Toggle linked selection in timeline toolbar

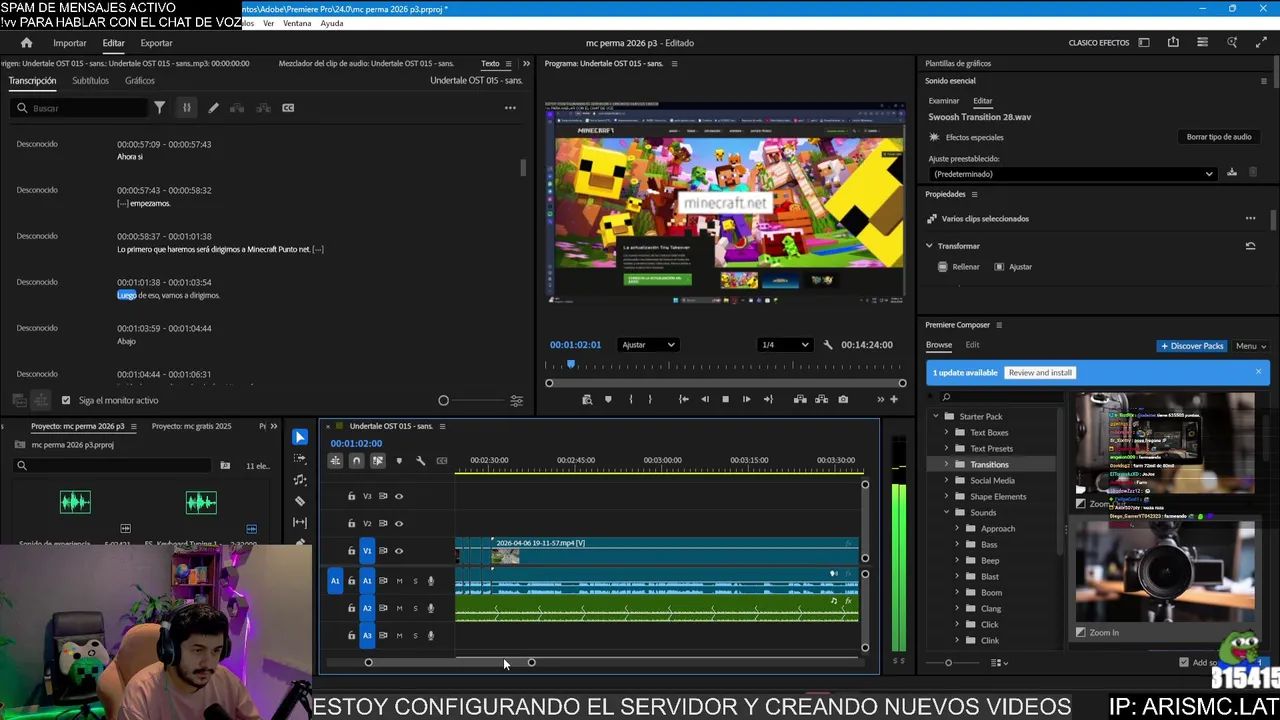point(377,461)
